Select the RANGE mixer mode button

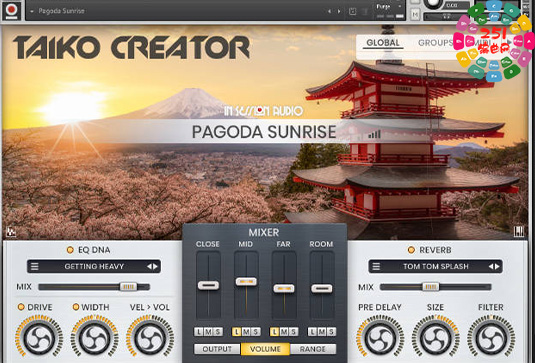point(313,349)
